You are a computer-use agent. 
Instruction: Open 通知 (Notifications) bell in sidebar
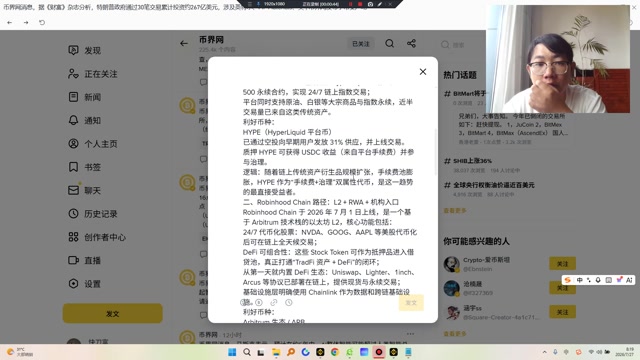(84, 120)
